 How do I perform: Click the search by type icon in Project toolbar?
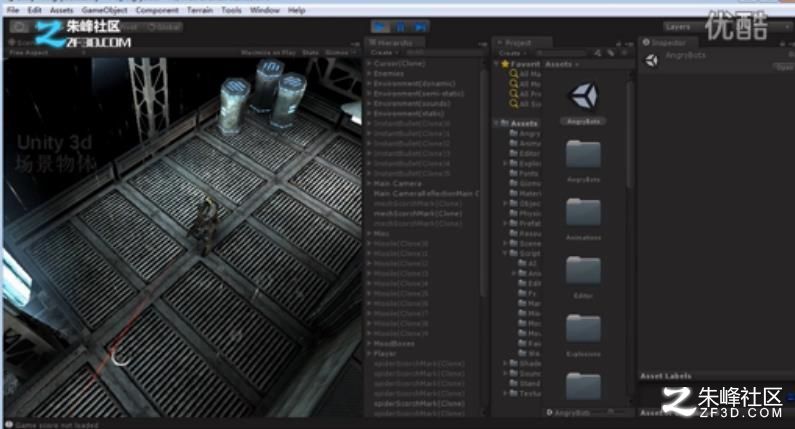tap(599, 53)
